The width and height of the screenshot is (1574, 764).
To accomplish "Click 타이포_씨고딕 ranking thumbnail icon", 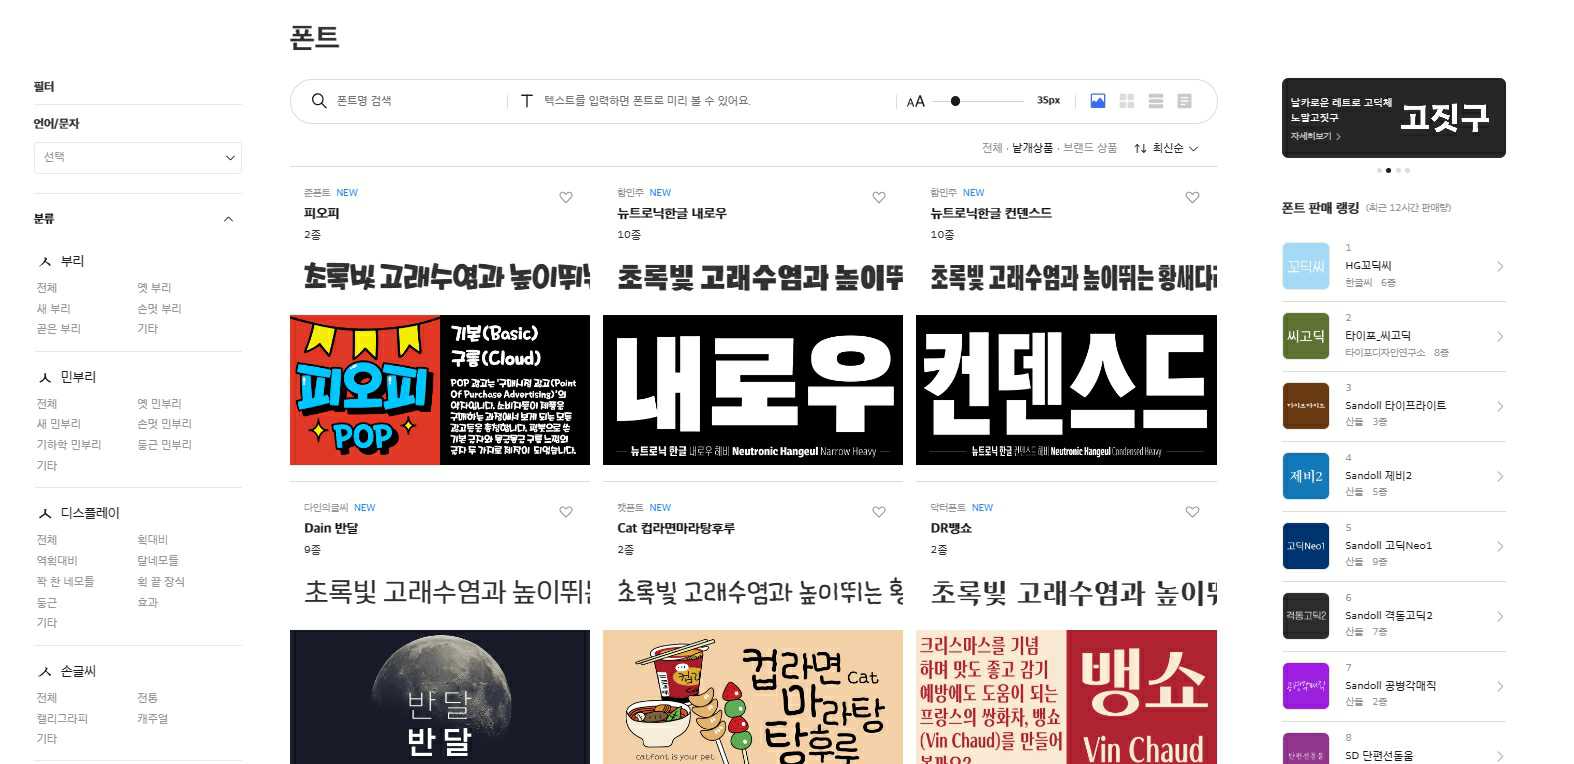I will point(1305,336).
